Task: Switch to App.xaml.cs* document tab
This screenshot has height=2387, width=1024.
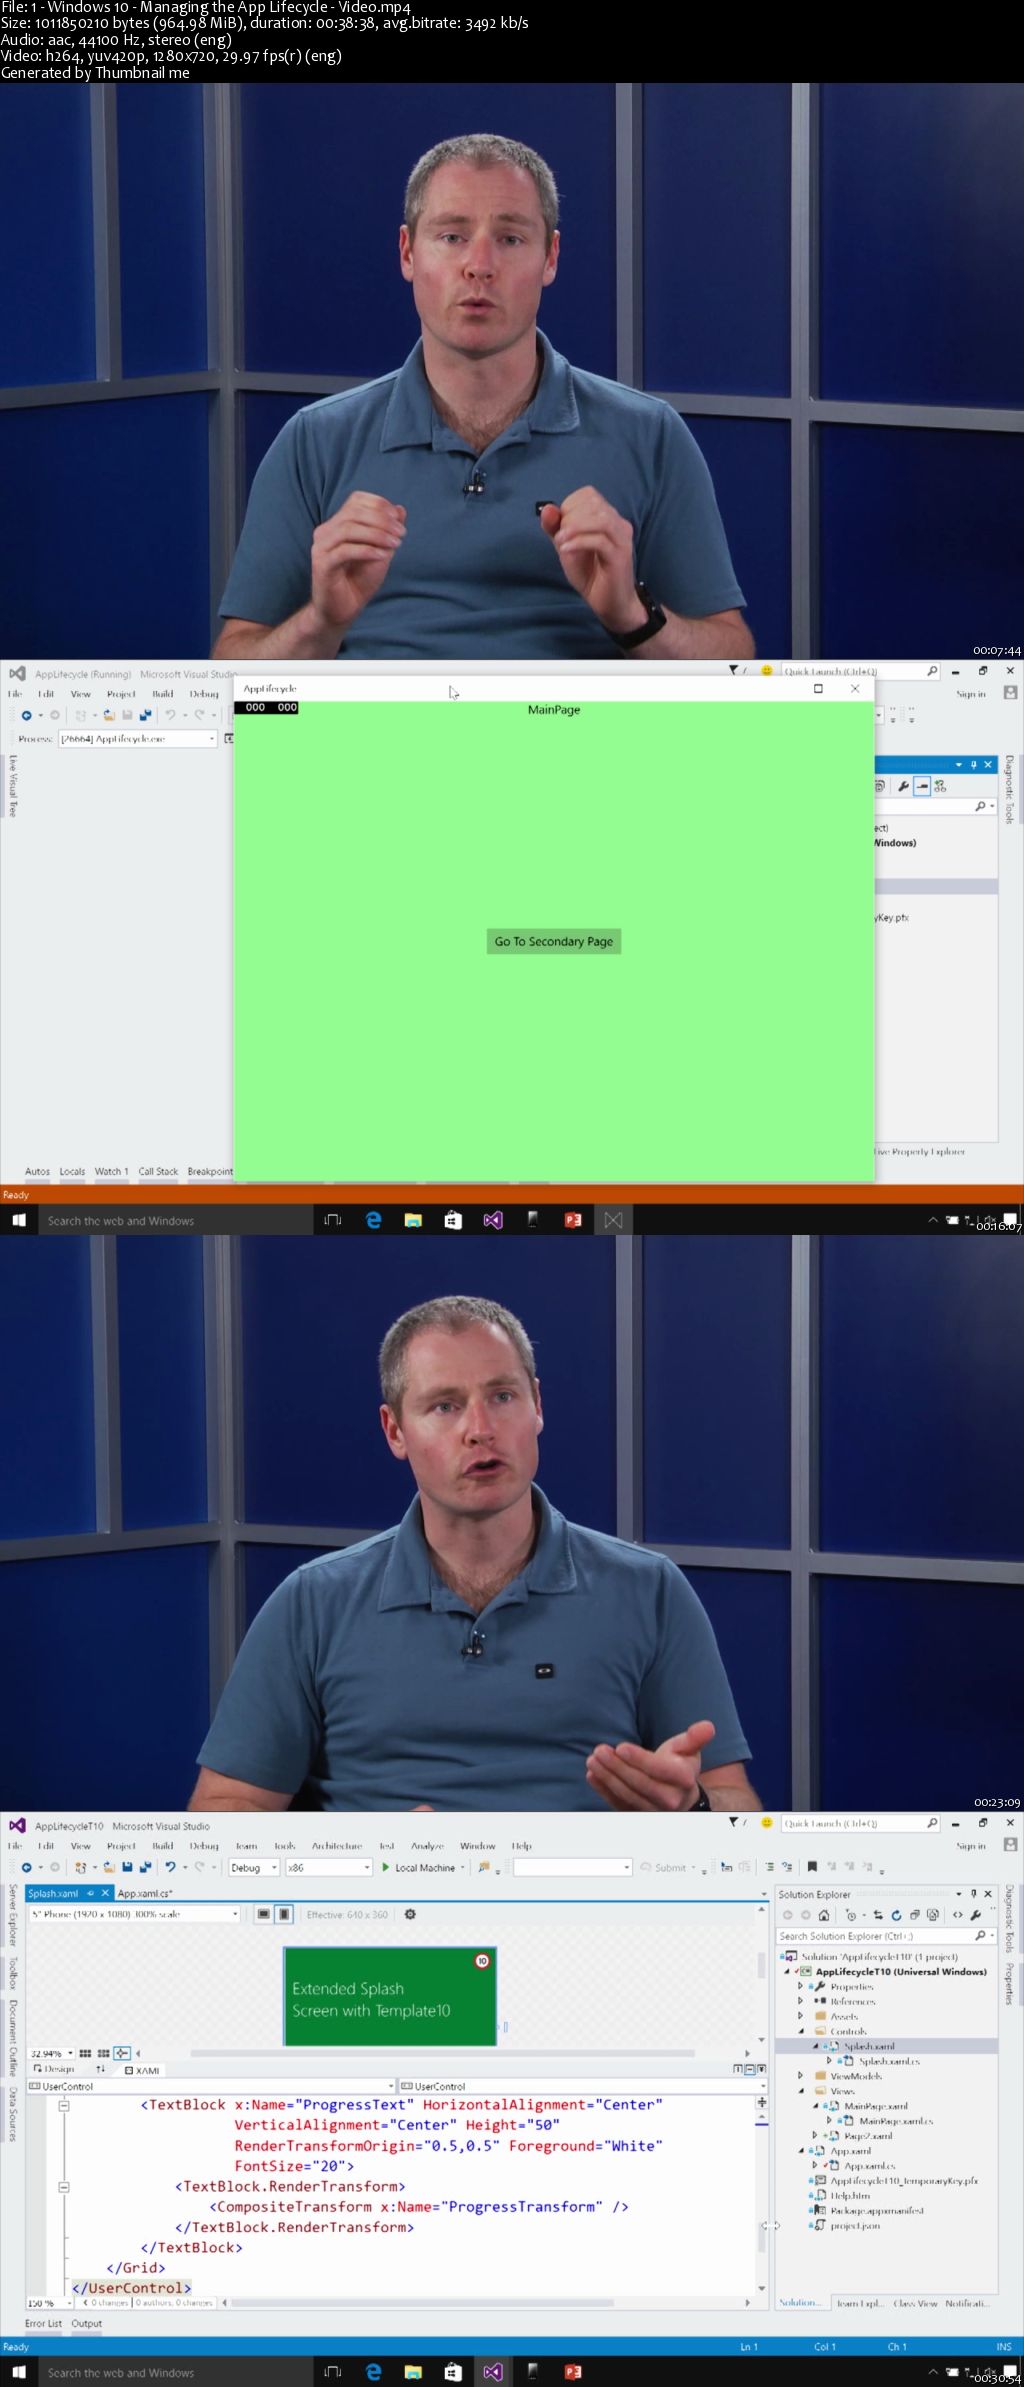Action: (x=145, y=1893)
